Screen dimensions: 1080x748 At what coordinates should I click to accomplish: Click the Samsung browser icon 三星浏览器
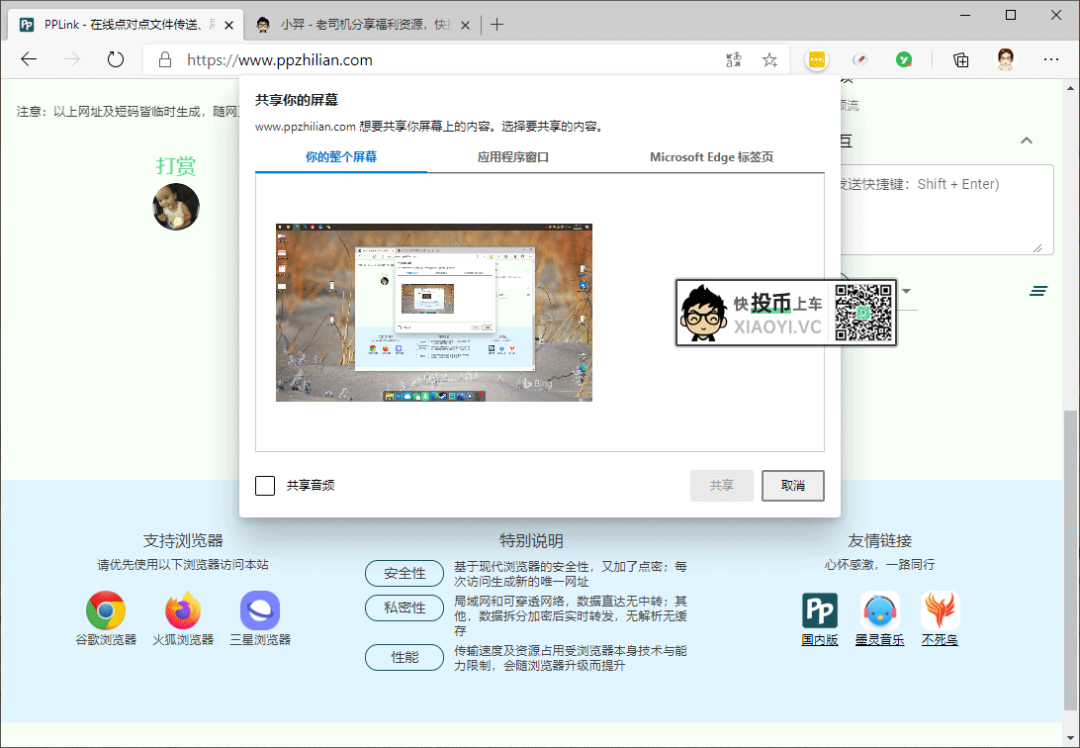[259, 610]
